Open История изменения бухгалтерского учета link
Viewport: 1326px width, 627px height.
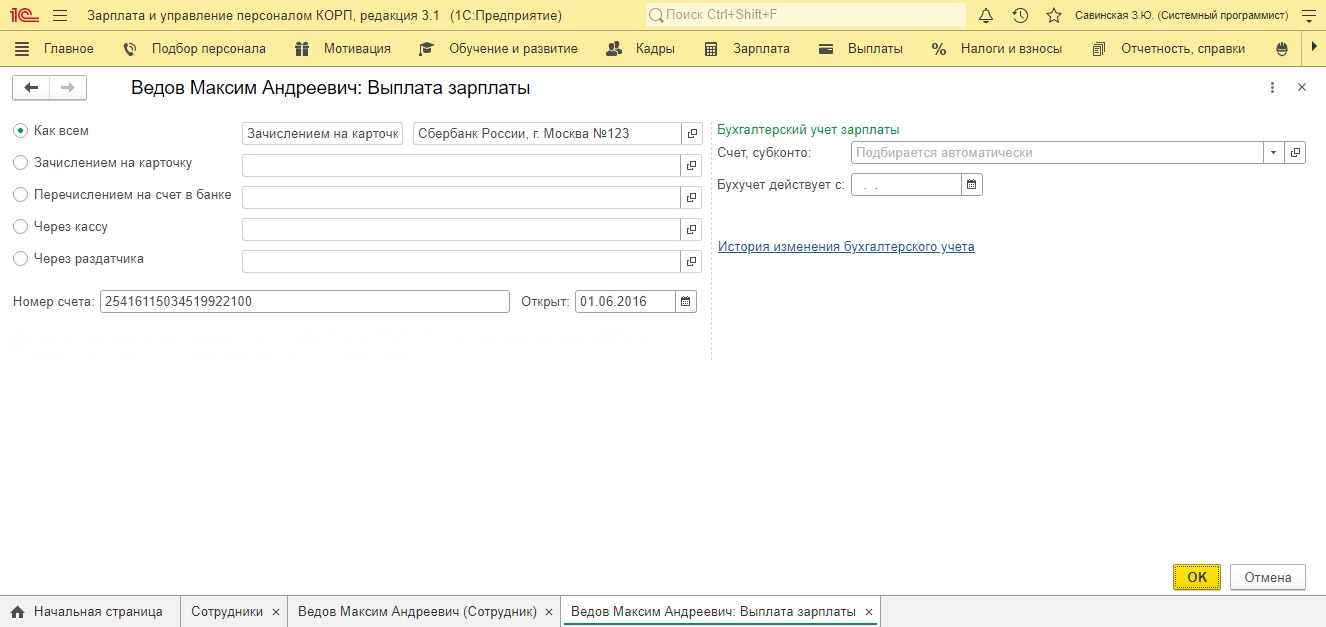coord(846,246)
